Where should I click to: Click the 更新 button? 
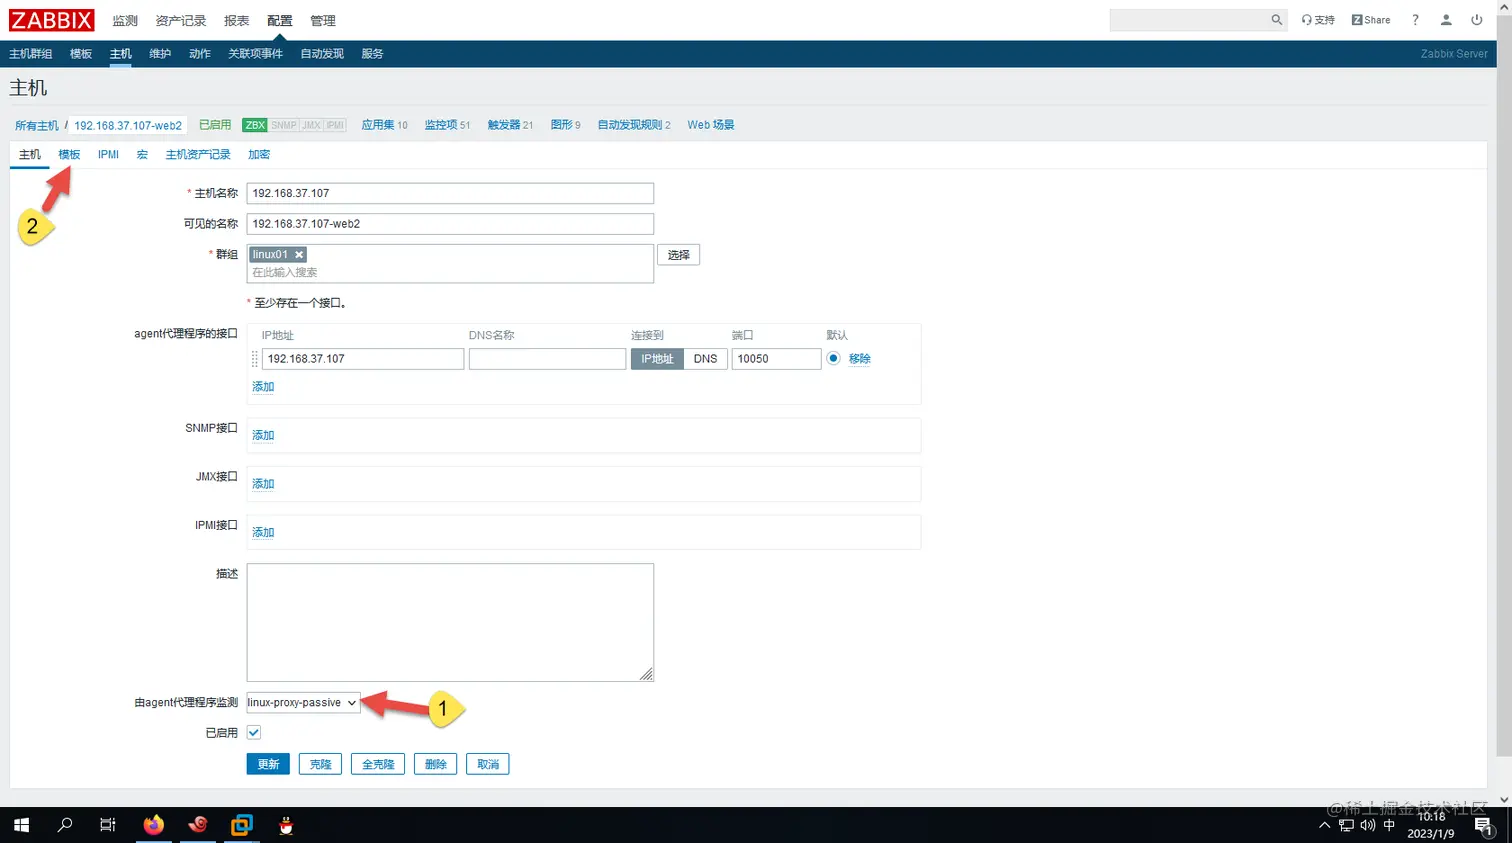(268, 764)
